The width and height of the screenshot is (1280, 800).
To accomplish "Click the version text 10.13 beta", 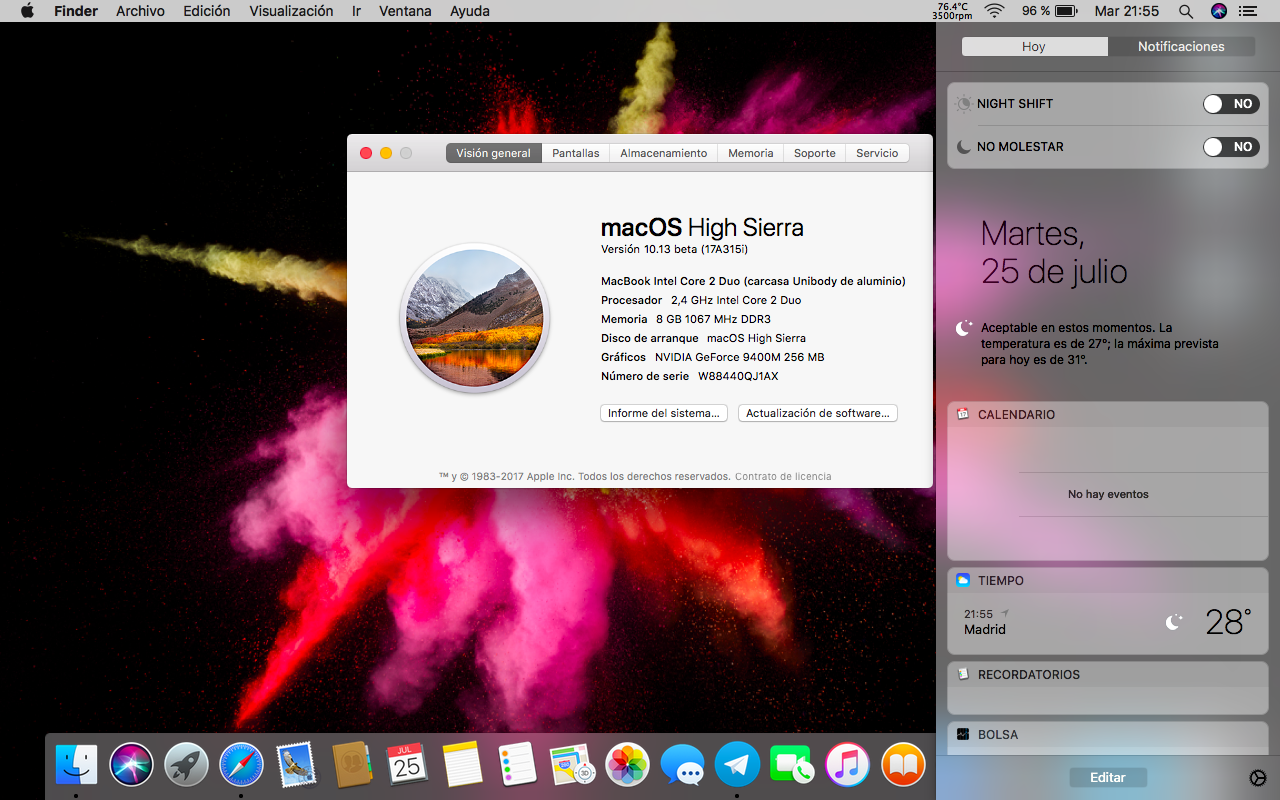I will [x=674, y=249].
